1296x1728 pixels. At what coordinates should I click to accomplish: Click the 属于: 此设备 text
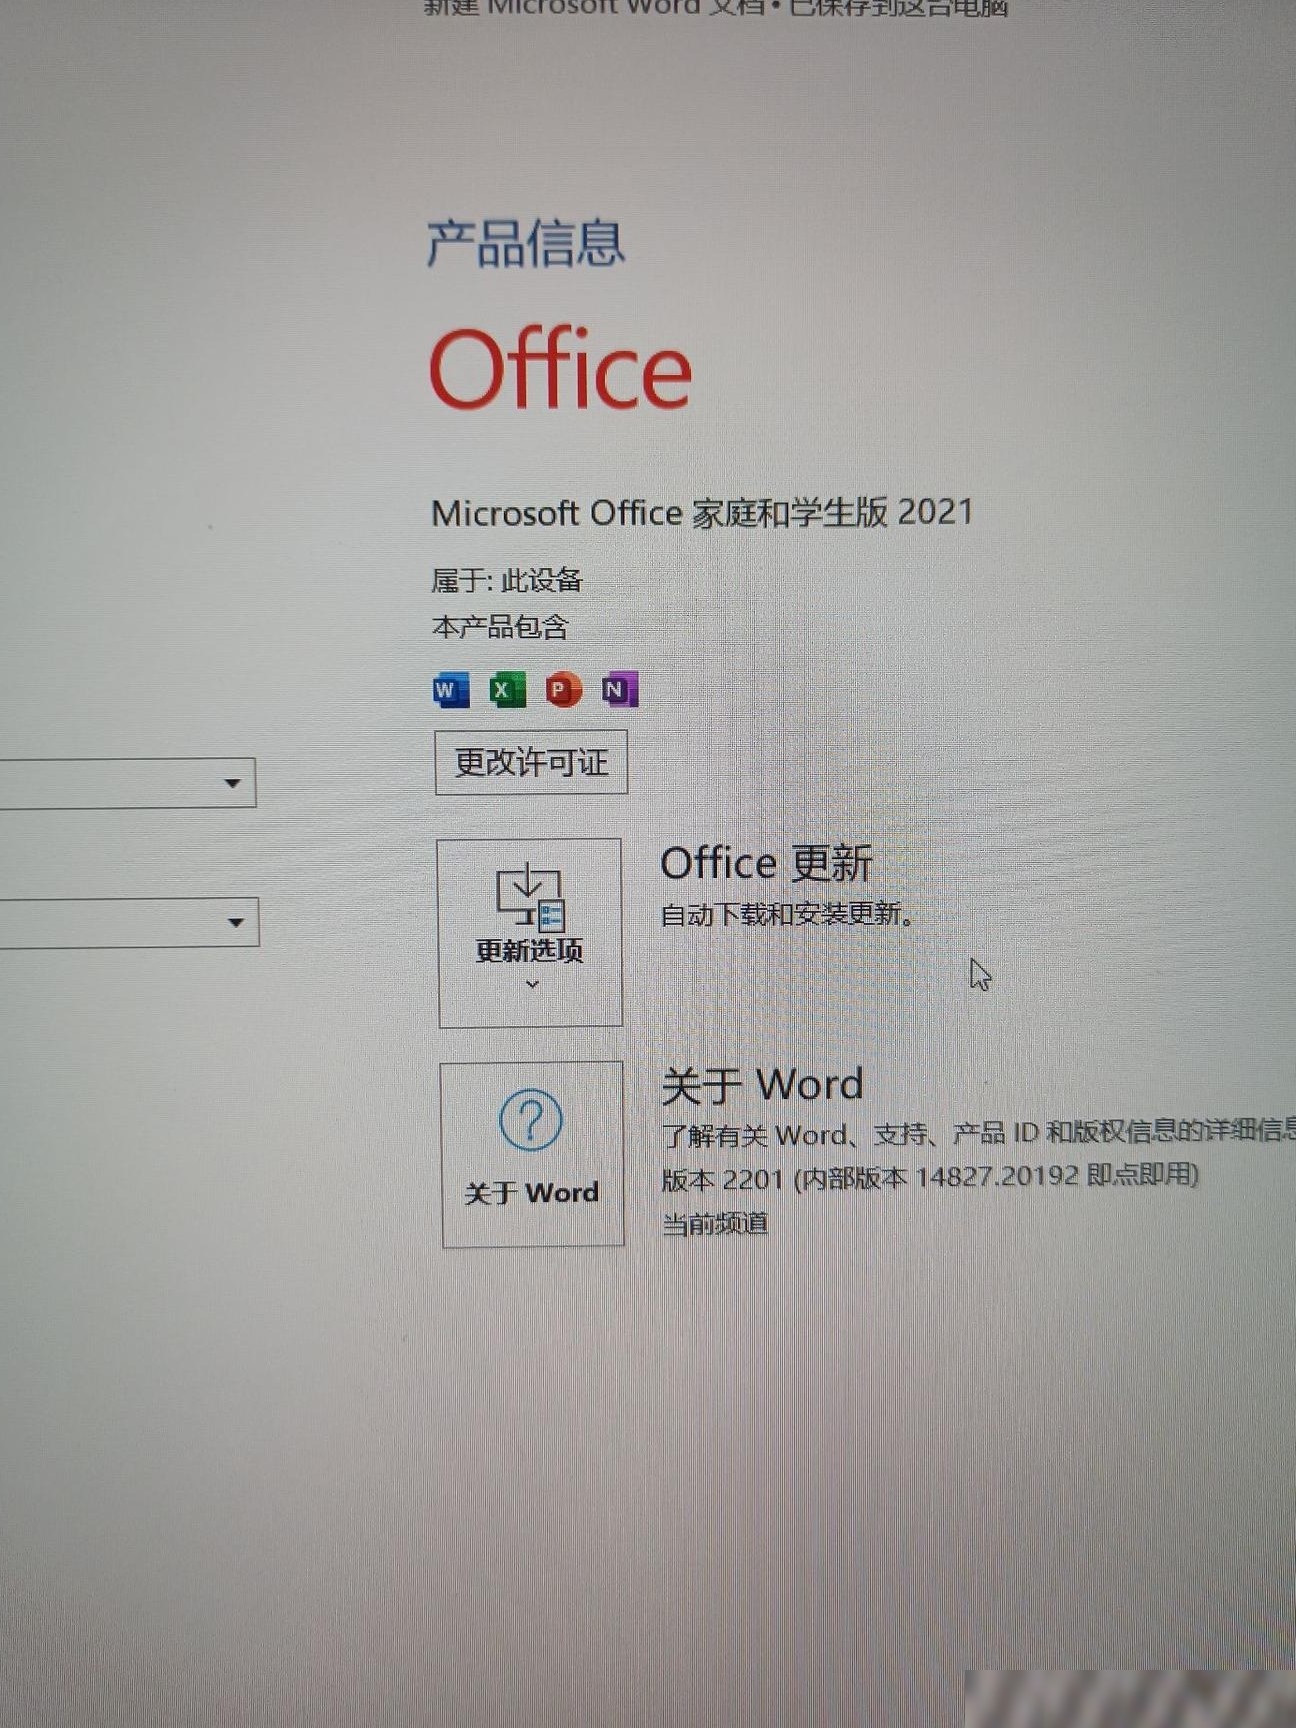(x=507, y=580)
